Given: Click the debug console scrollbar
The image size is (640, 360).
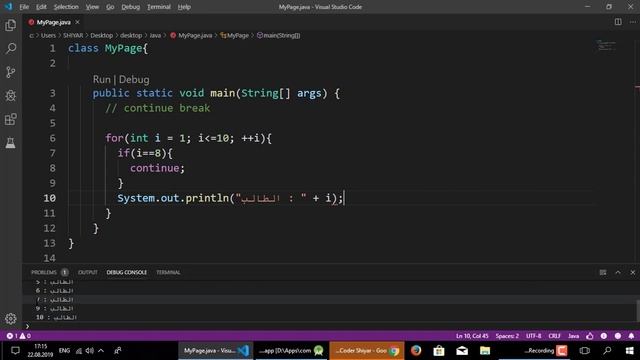Looking at the screenshot, I should 637,311.
